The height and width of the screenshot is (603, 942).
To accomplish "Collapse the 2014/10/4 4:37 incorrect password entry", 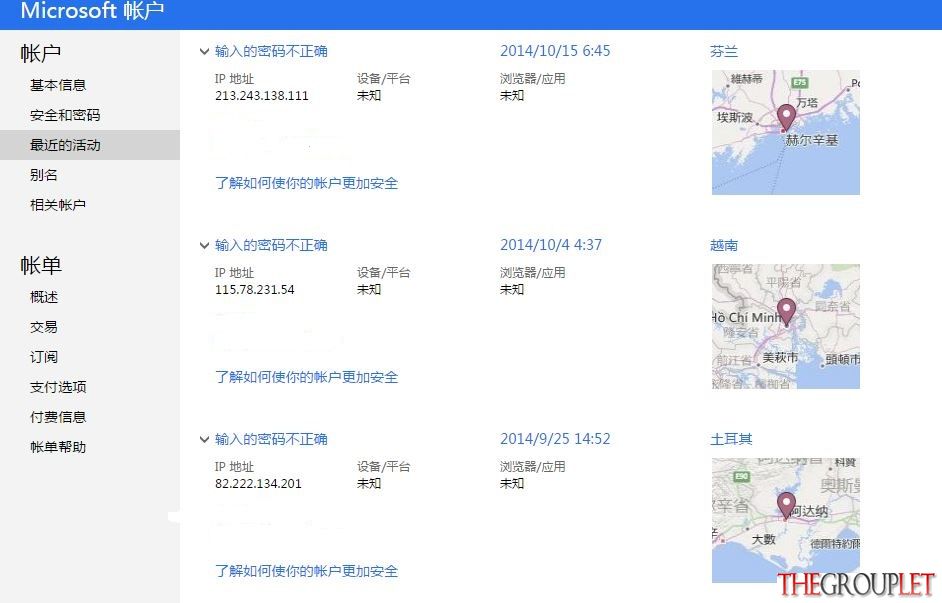I will [204, 246].
